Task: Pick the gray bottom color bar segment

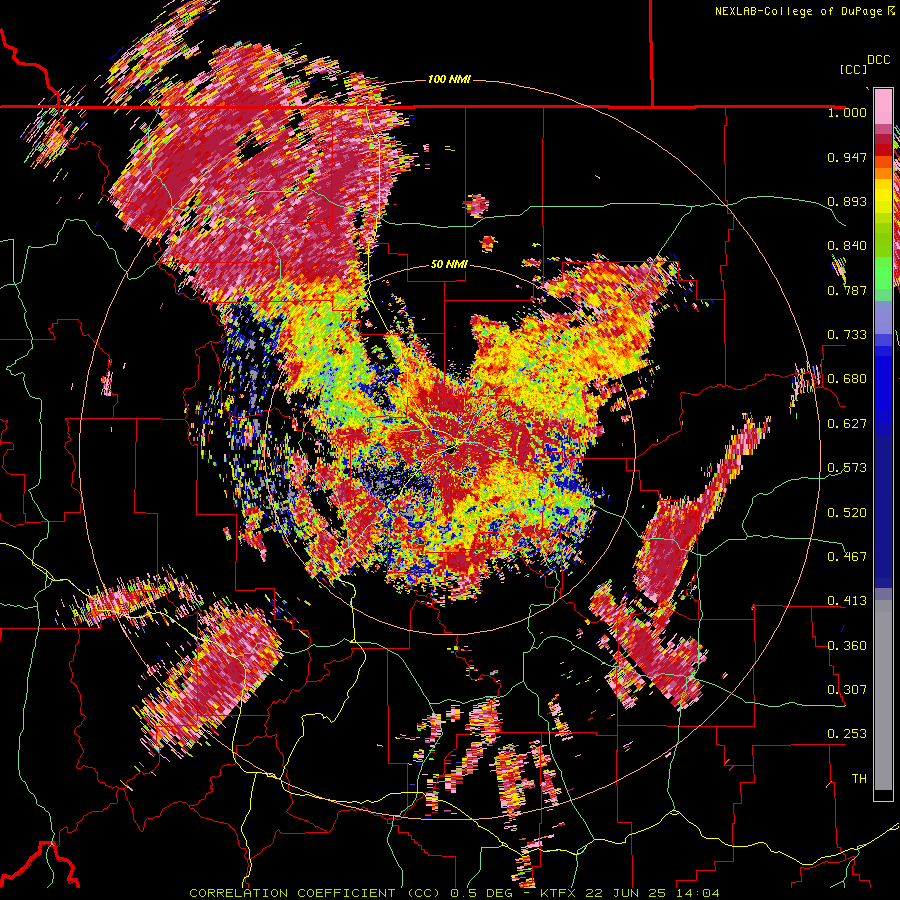Action: coord(883,695)
